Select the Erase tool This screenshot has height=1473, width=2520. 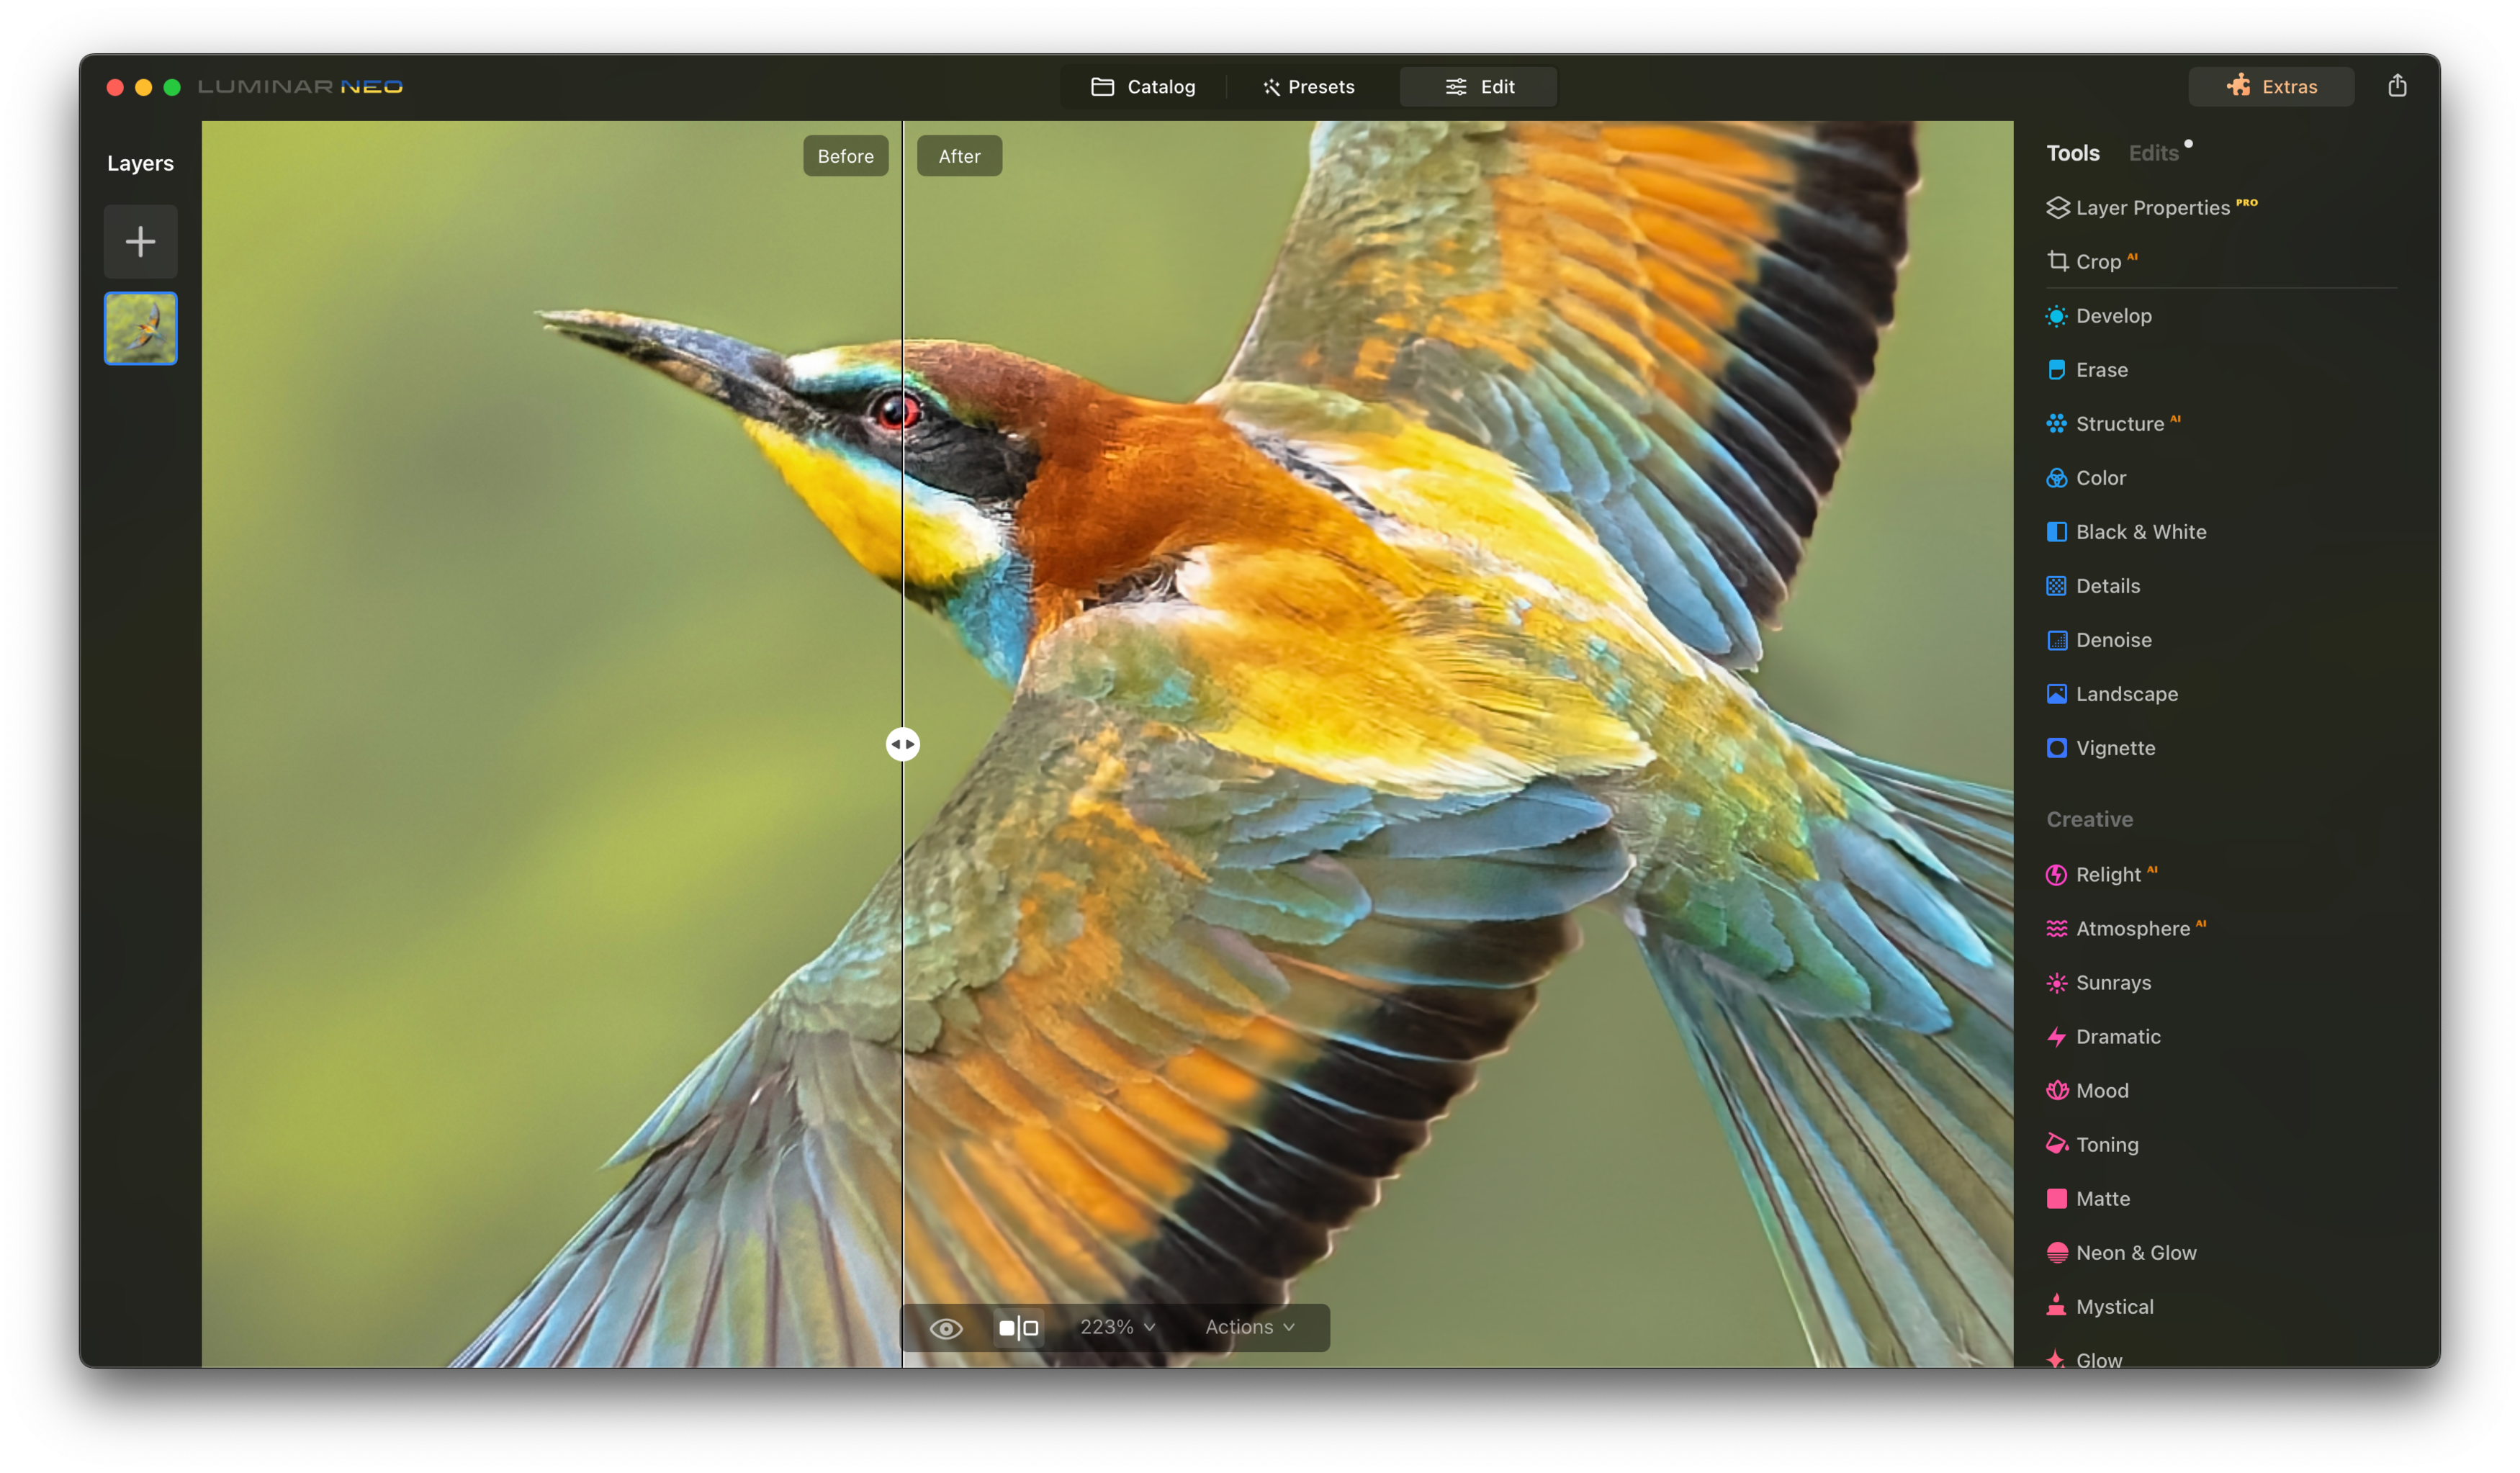click(x=2101, y=369)
